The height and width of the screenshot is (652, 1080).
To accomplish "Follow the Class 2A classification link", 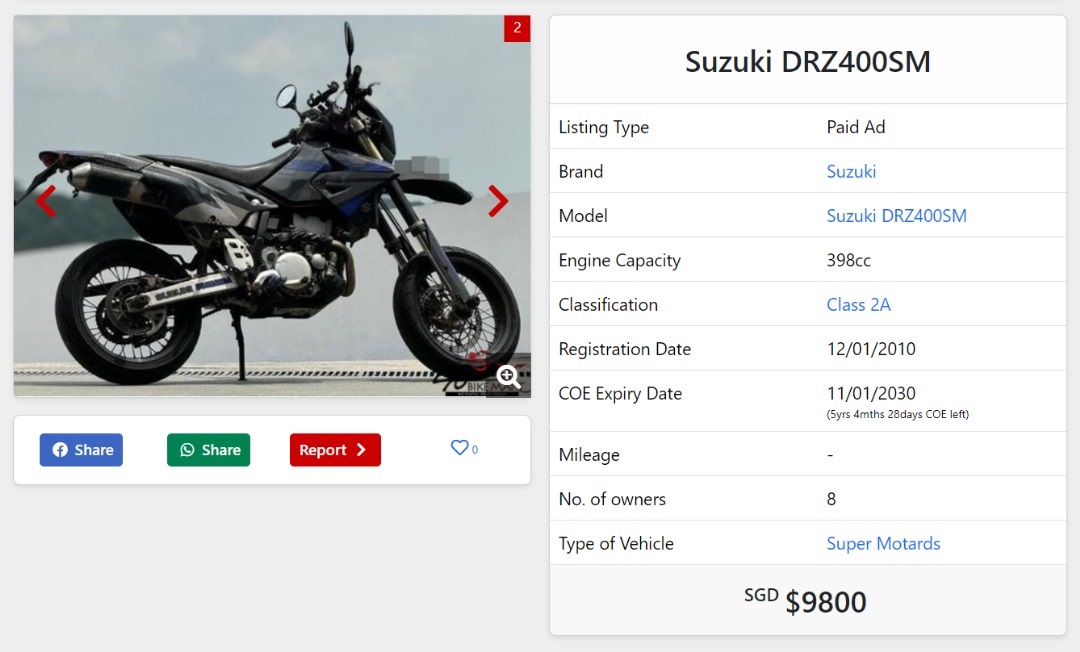I will click(x=858, y=305).
